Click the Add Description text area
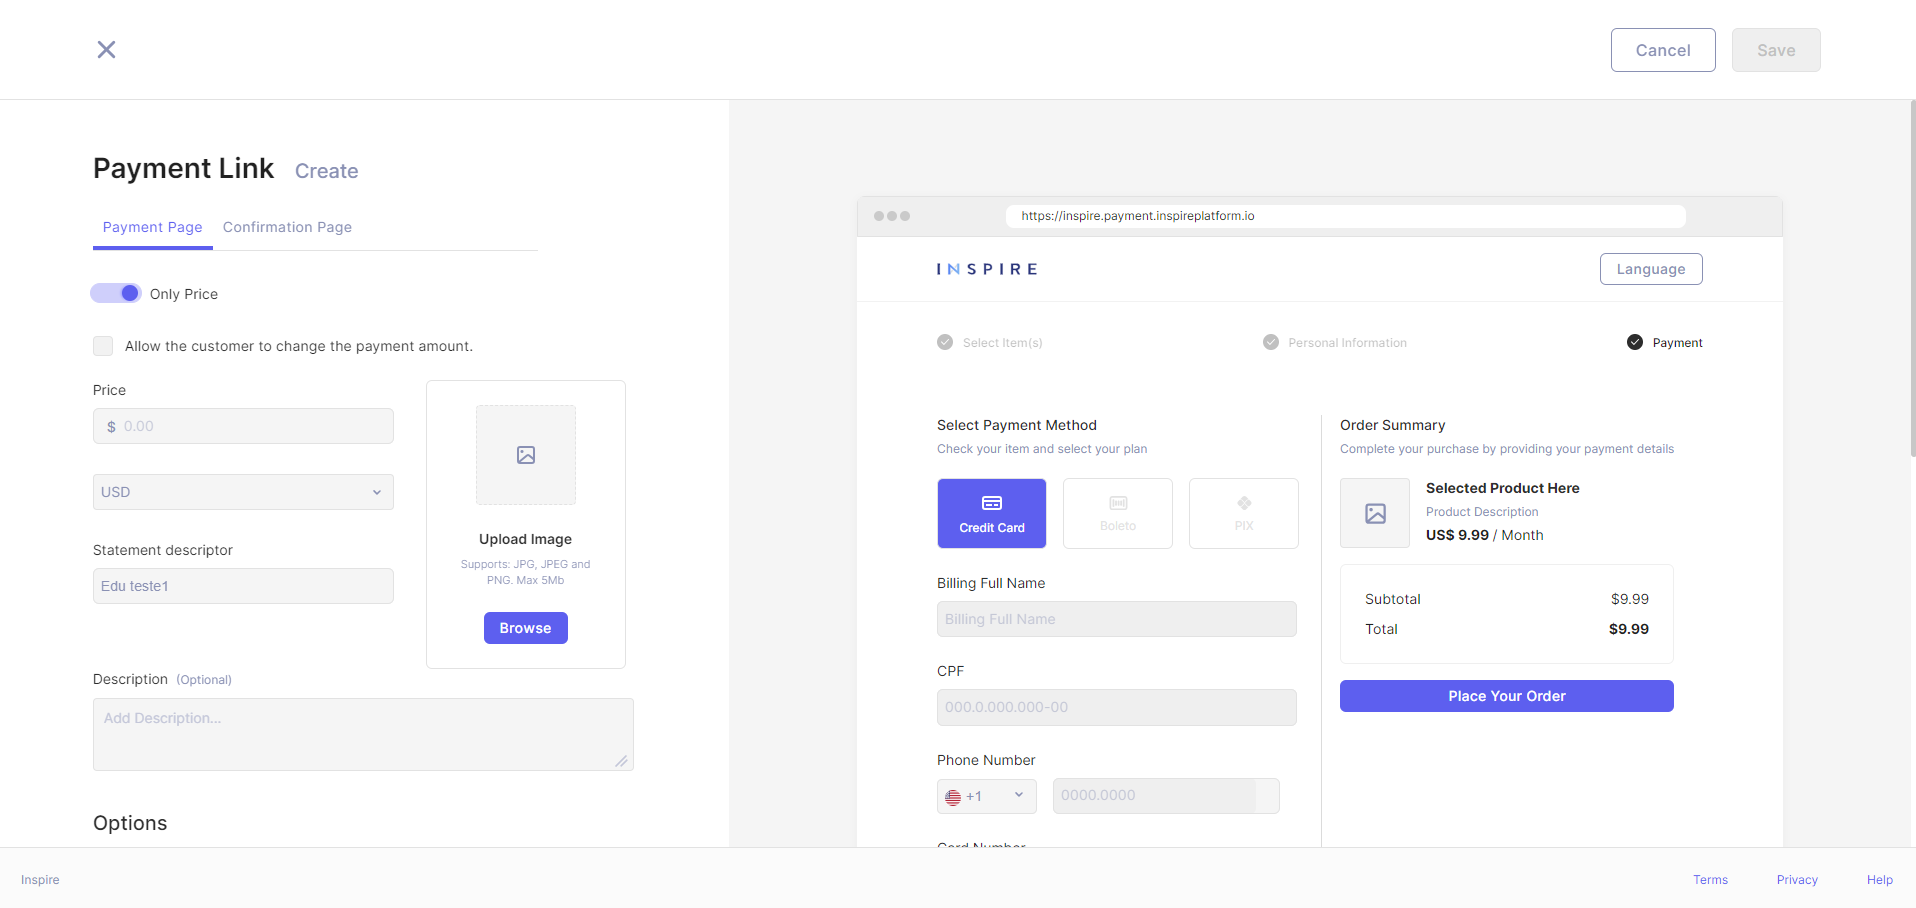Image resolution: width=1916 pixels, height=908 pixels. [x=363, y=734]
